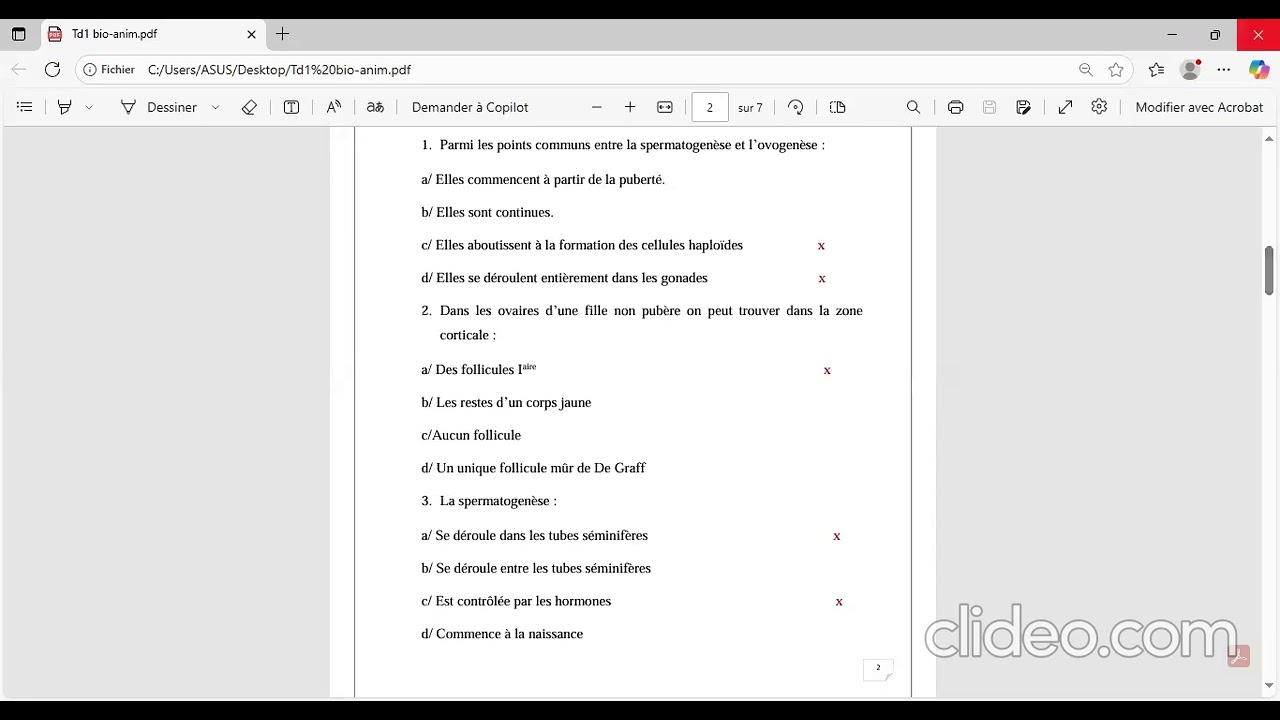Click the scrollbar up arrow
Image resolution: width=1280 pixels, height=720 pixels.
tap(1269, 137)
